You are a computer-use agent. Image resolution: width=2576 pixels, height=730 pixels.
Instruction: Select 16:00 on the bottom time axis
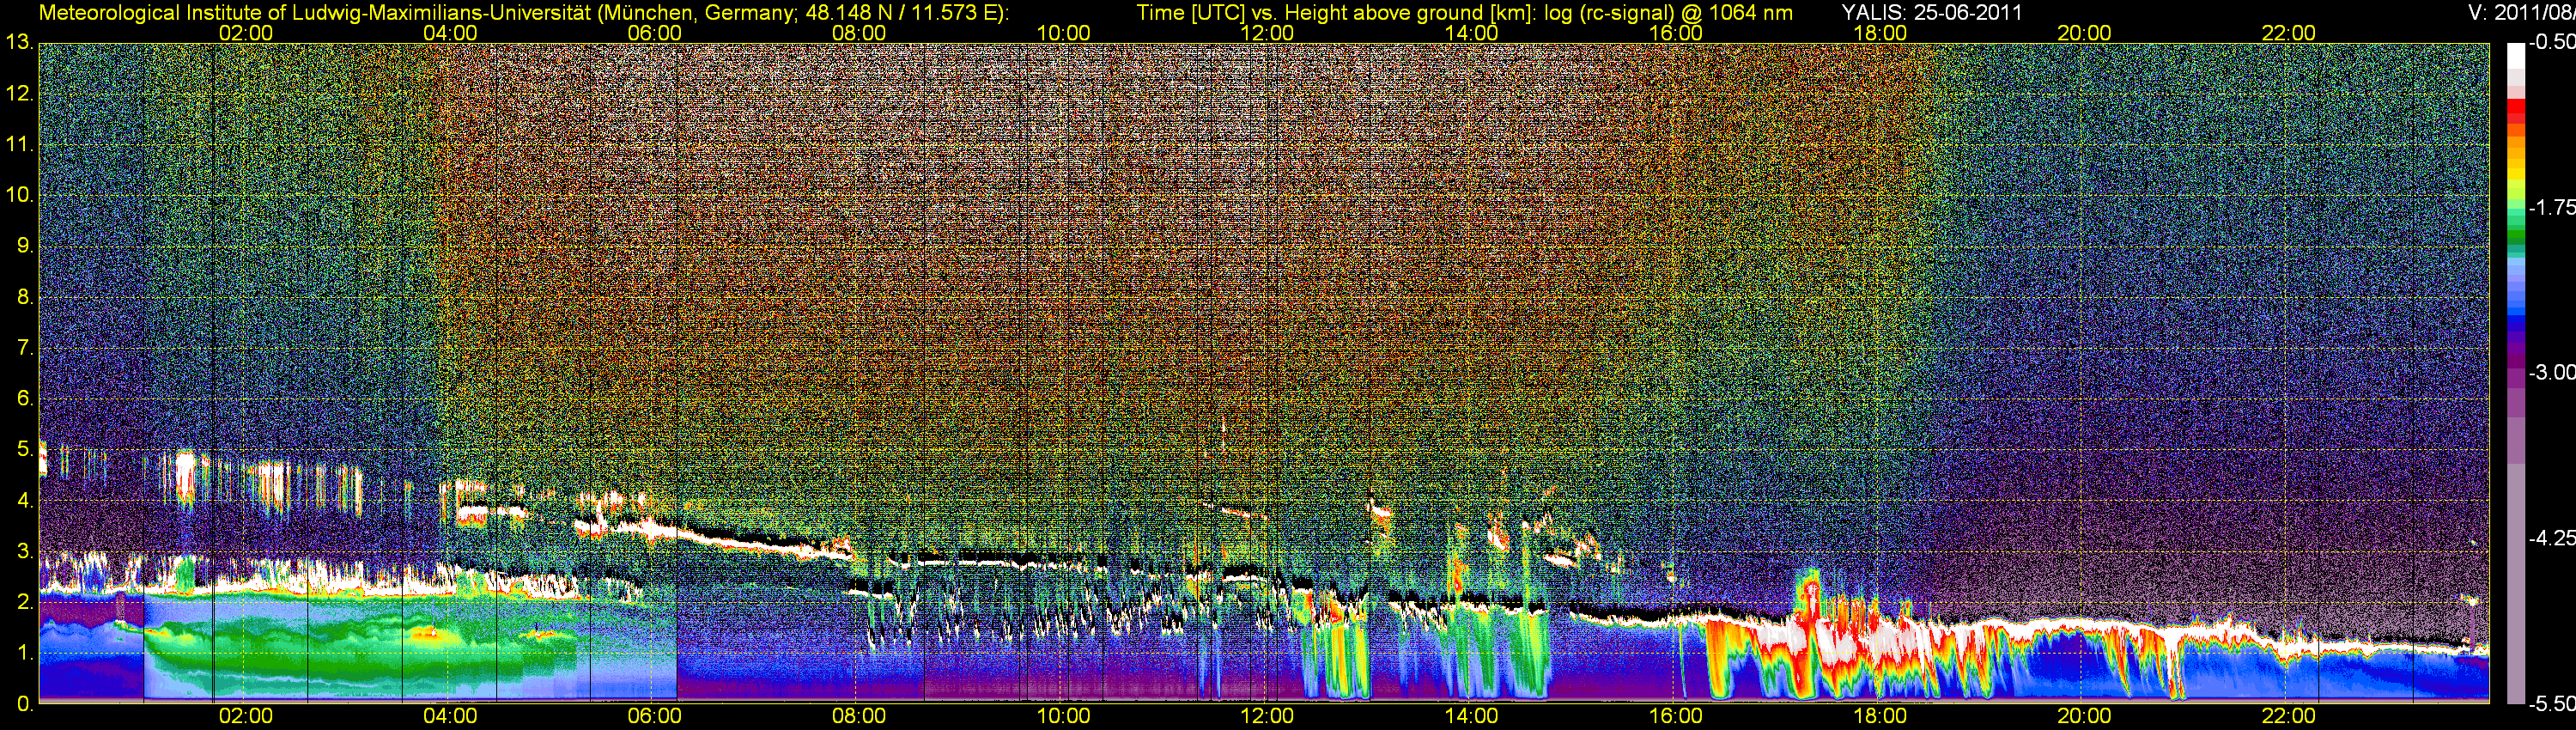[x=1676, y=716]
